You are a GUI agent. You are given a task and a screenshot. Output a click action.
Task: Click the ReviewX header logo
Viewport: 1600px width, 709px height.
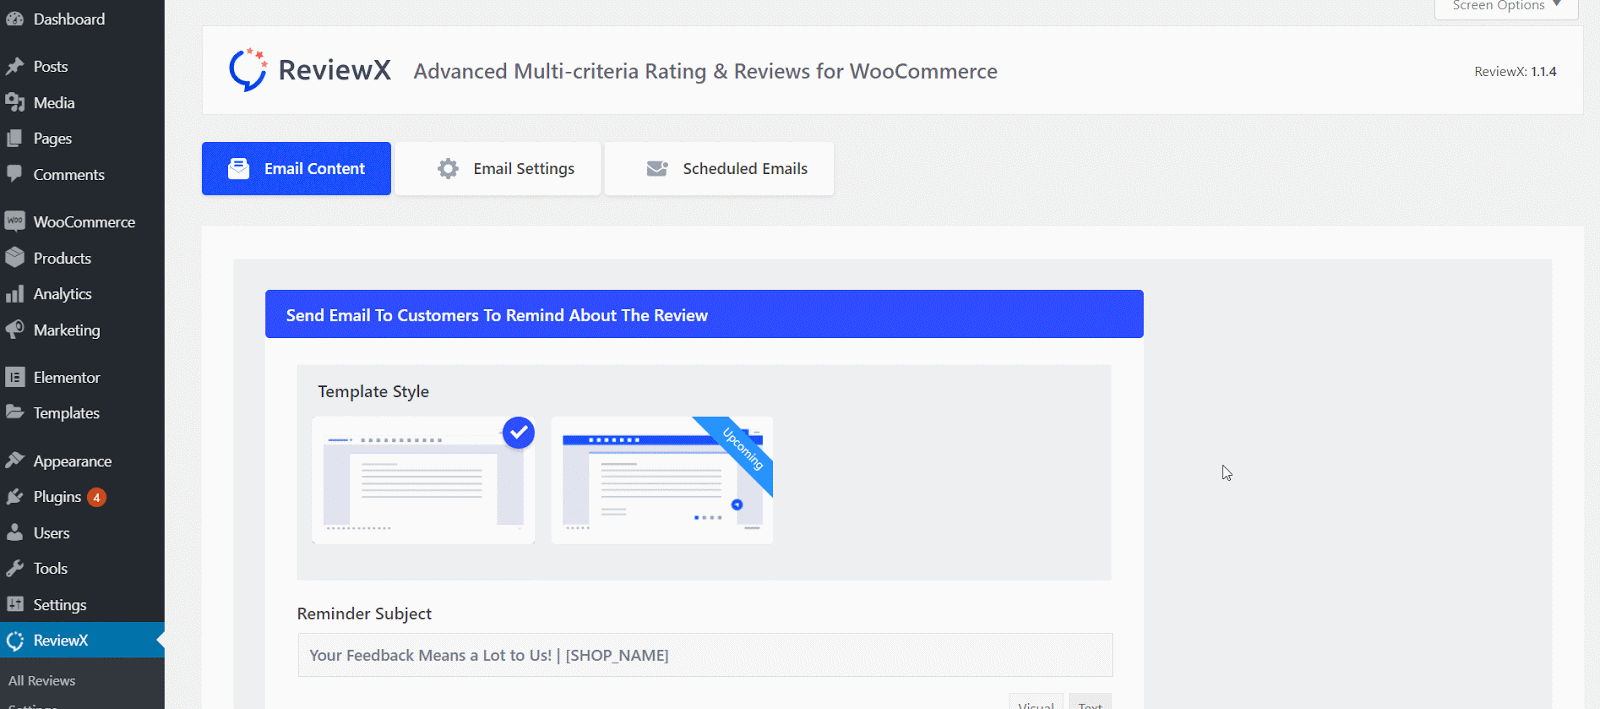tap(310, 70)
